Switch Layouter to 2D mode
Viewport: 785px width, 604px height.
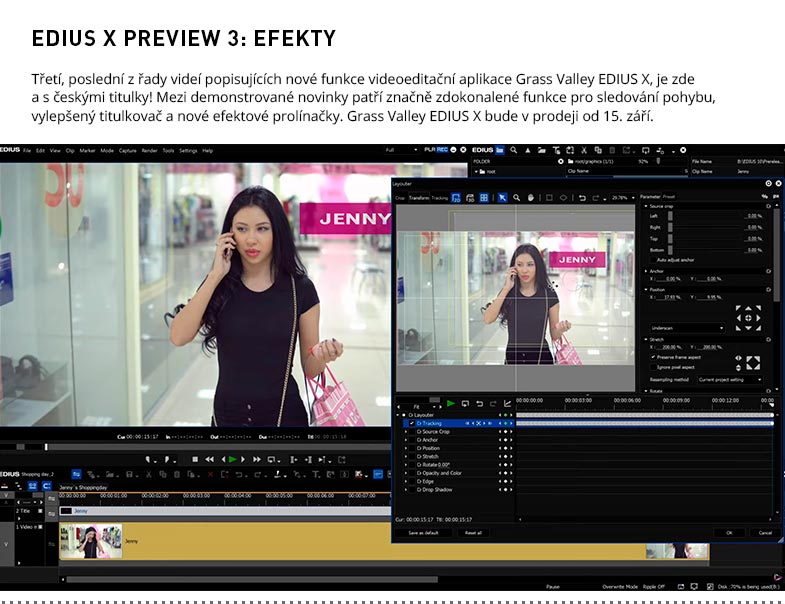pos(456,198)
